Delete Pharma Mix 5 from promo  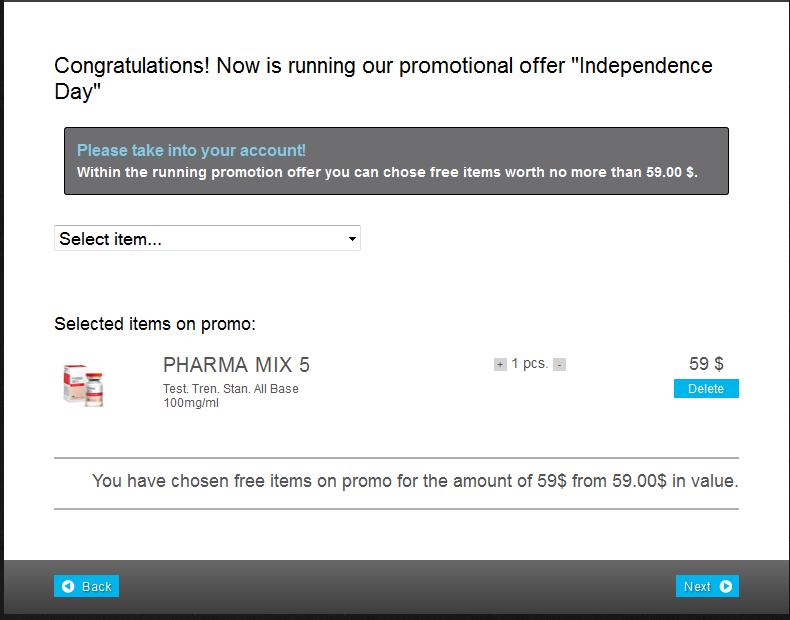[x=706, y=389]
